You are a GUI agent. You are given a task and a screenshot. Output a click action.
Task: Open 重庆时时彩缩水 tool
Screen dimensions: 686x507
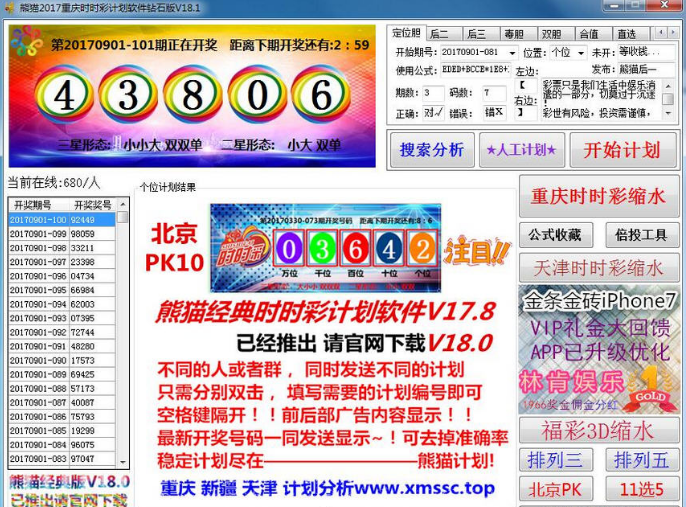[599, 196]
